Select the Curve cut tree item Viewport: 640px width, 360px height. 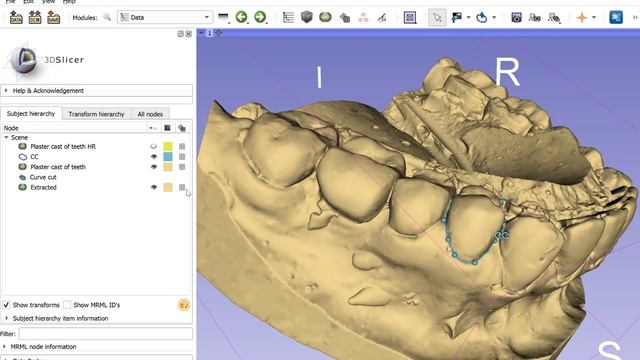(43, 177)
